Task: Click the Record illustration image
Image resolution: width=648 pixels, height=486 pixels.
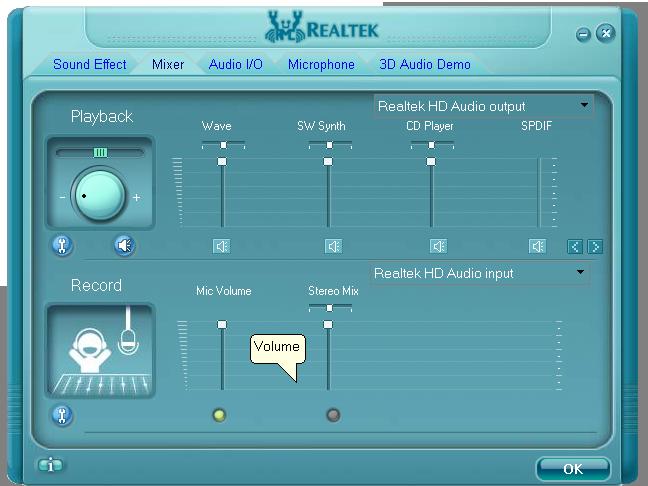Action: [100, 351]
